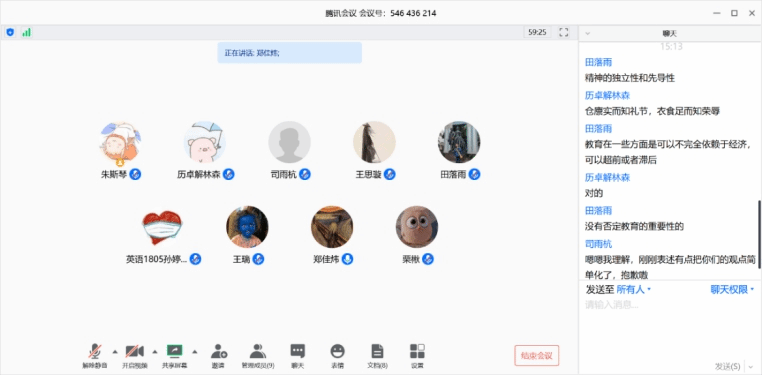This screenshot has width=762, height=375.
Task: Click the 郑佳炜 participant avatar
Action: pyautogui.click(x=332, y=227)
